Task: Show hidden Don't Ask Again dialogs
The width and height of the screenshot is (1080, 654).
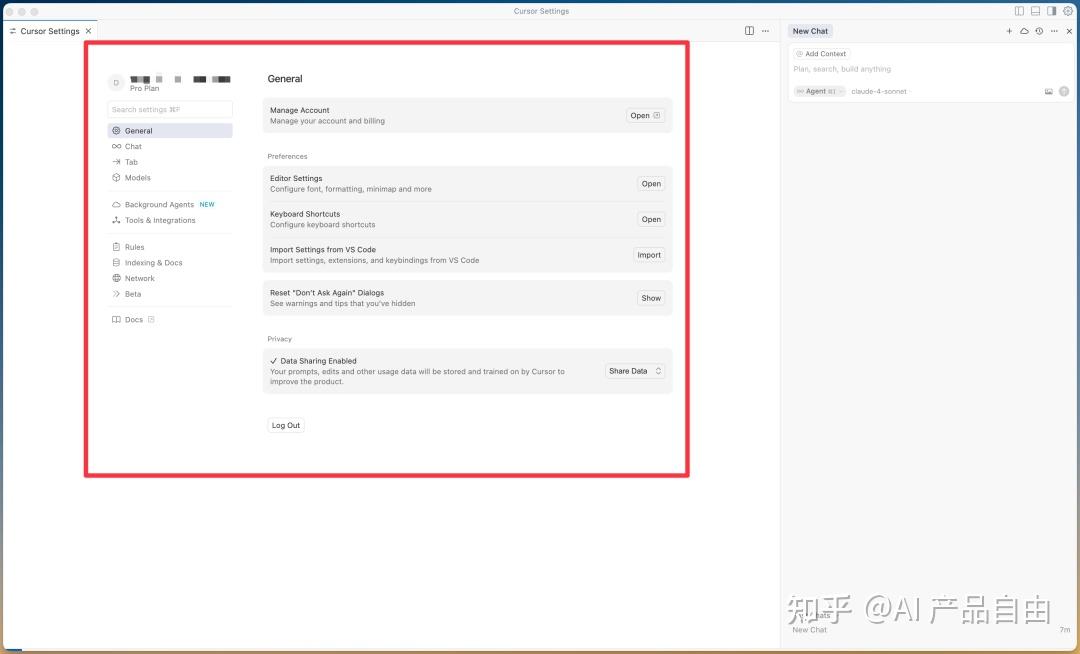Action: click(x=651, y=298)
